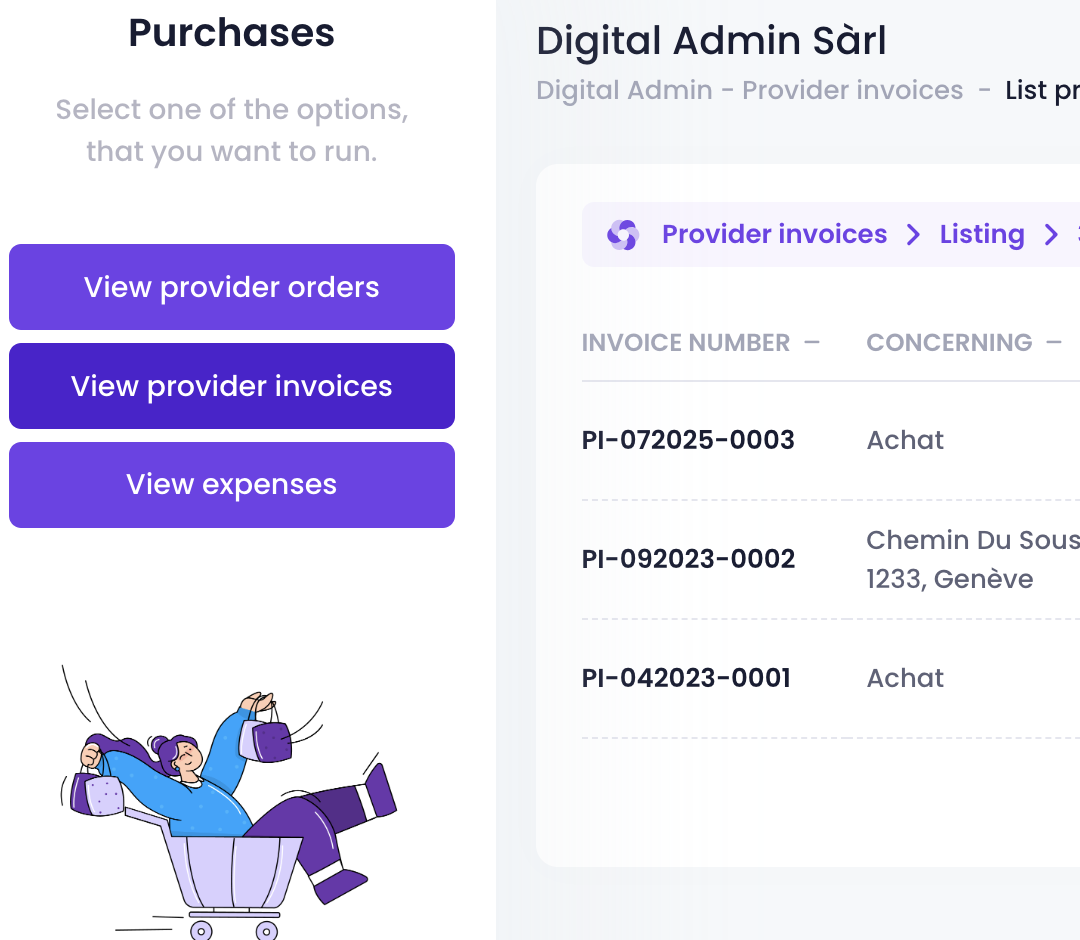Click Provider invoices in the breadcrumb
This screenshot has height=940, width=1080.
pyautogui.click(x=774, y=234)
